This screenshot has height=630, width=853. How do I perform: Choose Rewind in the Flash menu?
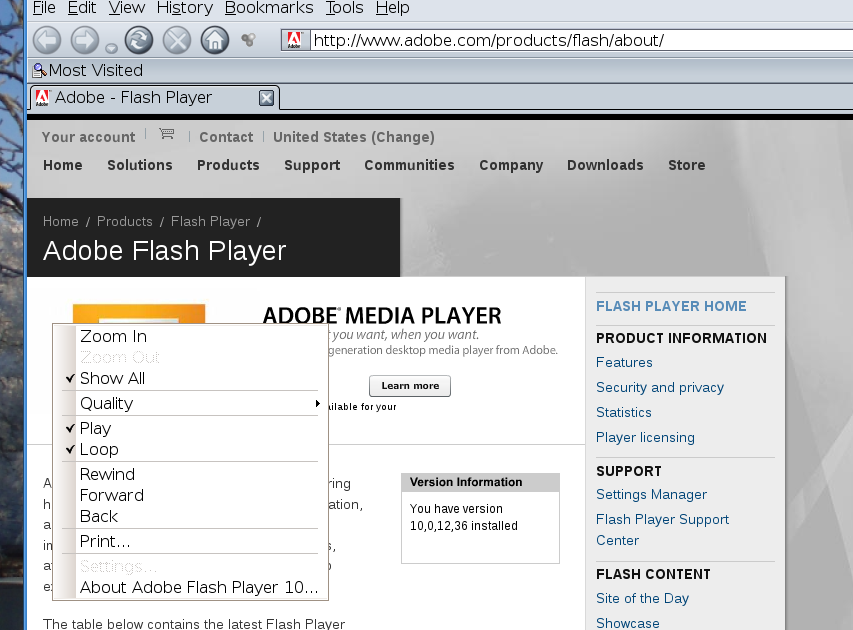pyautogui.click(x=190, y=474)
